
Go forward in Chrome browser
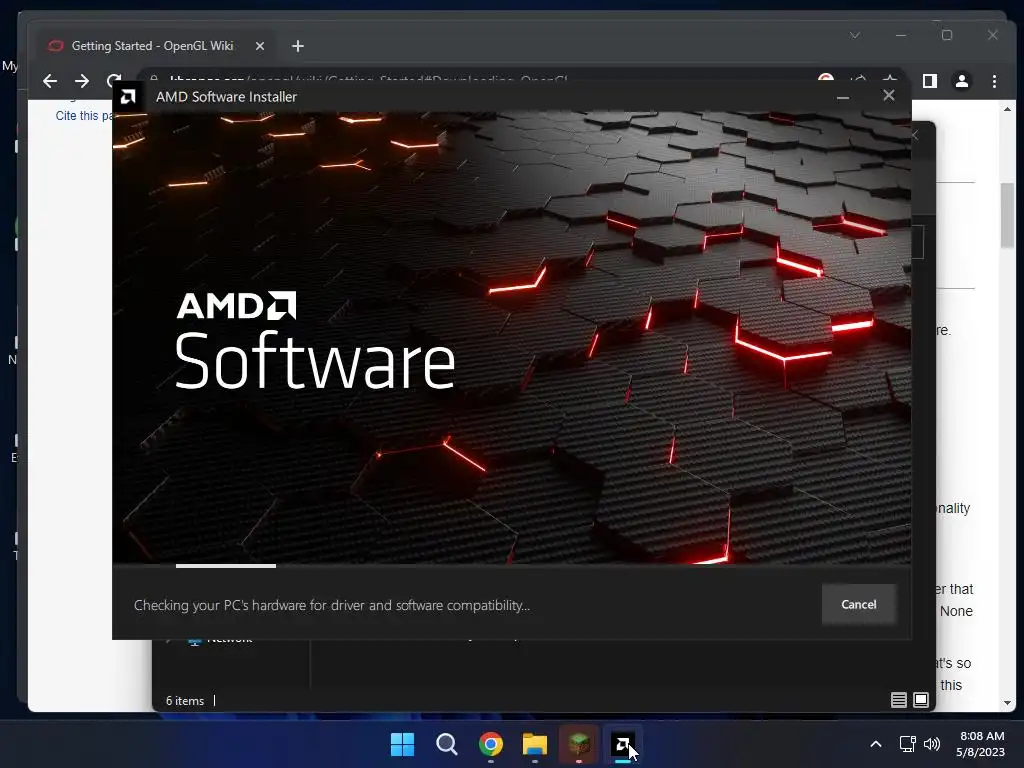coord(82,81)
